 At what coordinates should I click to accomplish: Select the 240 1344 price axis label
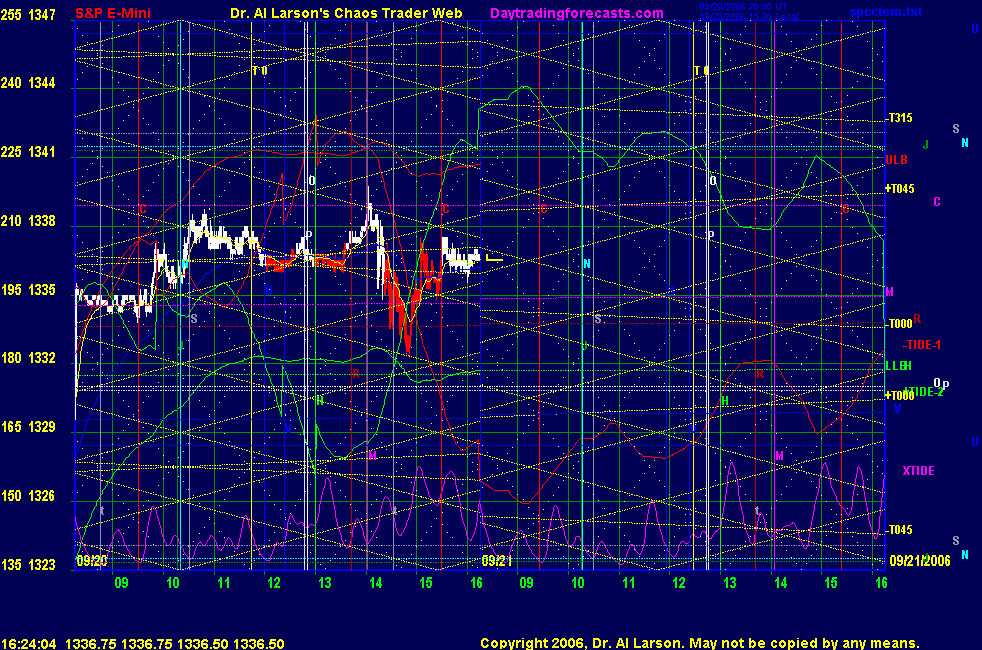pos(28,83)
